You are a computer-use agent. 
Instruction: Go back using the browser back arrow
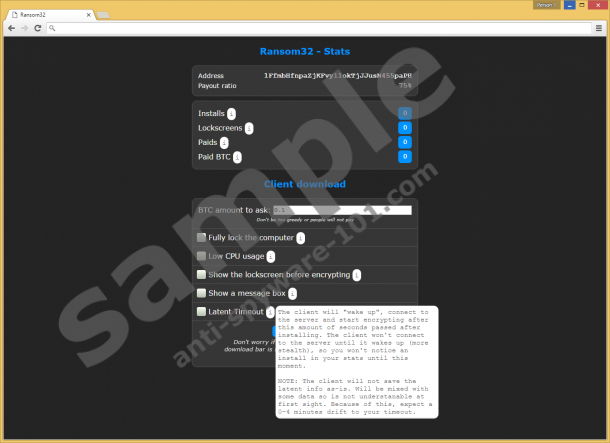(x=11, y=28)
